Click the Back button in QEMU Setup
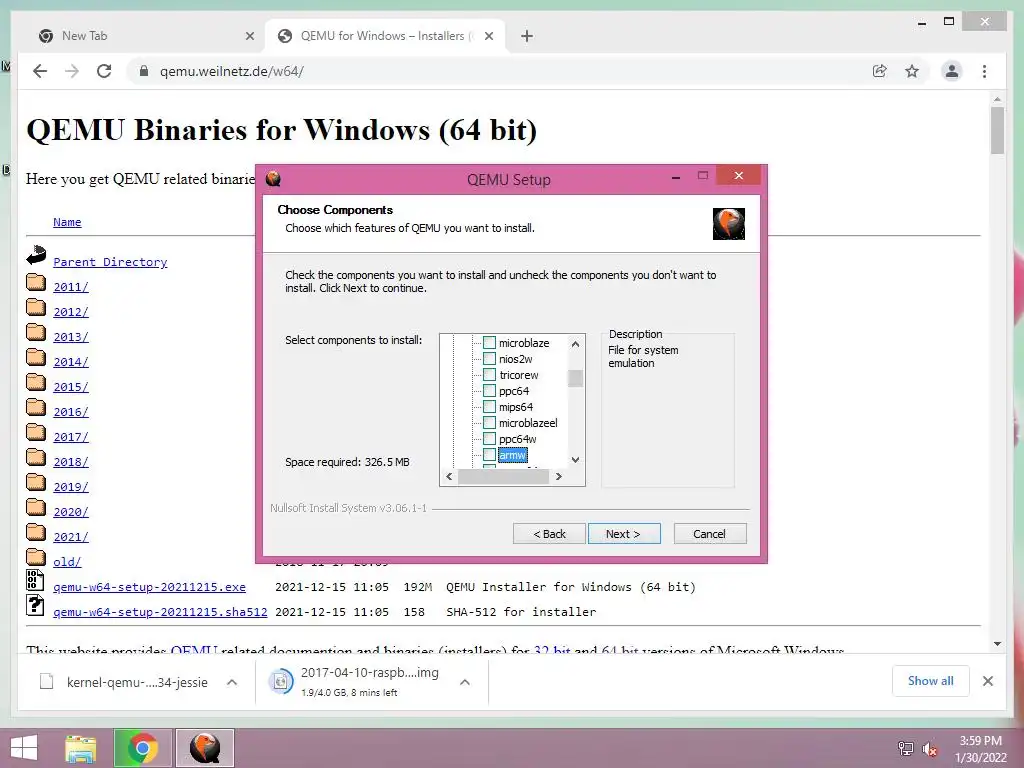This screenshot has height=768, width=1024. [x=549, y=534]
